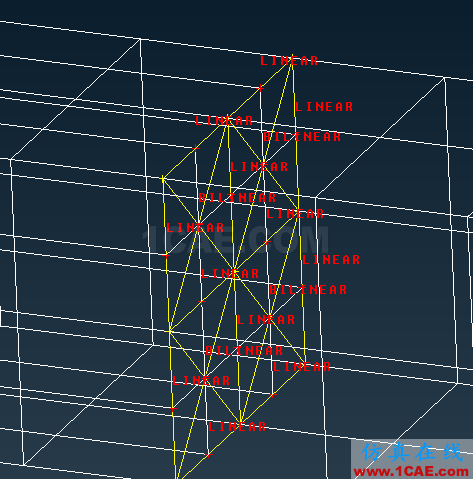Screen dimensions: 473x479
Task: Open the www.1CAE.com watermark link
Action: click(411, 471)
